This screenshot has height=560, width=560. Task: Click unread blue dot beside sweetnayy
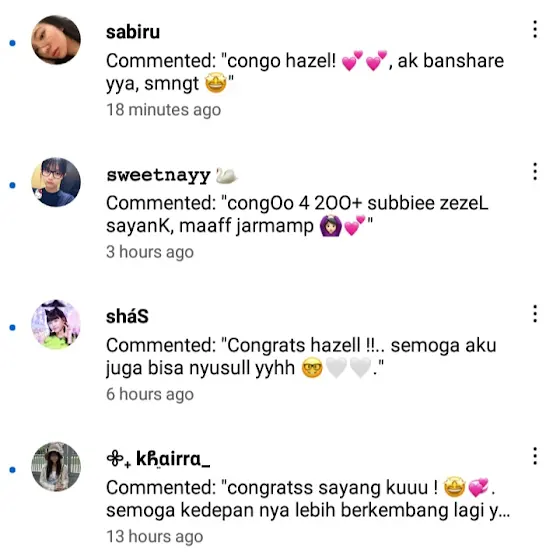coord(12,185)
